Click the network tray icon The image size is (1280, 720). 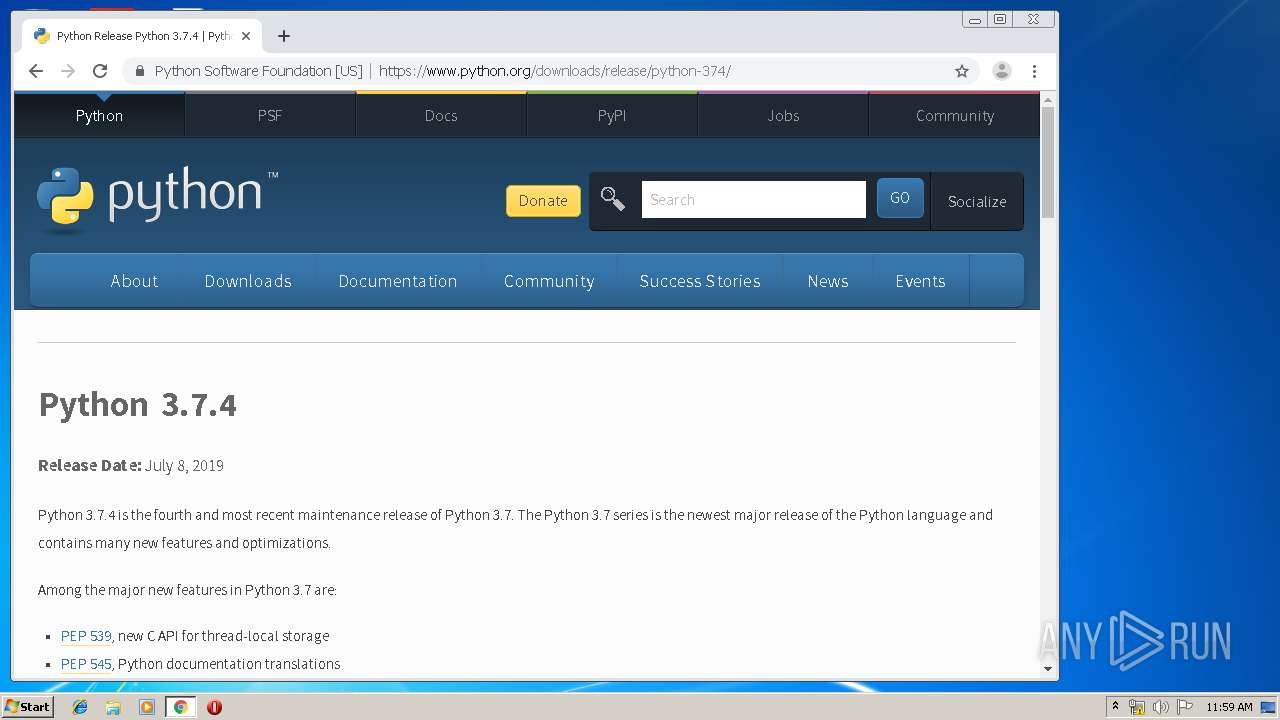click(1137, 707)
